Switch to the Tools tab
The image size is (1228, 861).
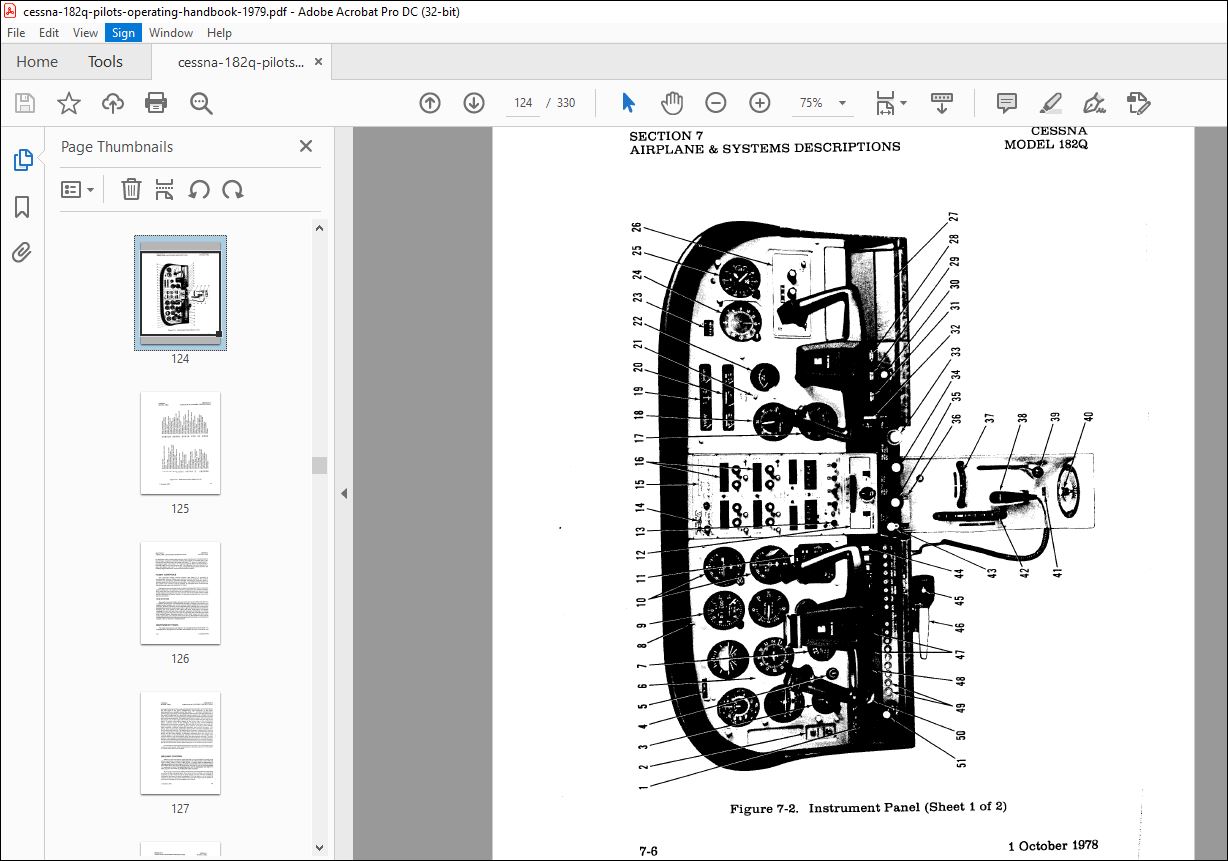point(105,62)
